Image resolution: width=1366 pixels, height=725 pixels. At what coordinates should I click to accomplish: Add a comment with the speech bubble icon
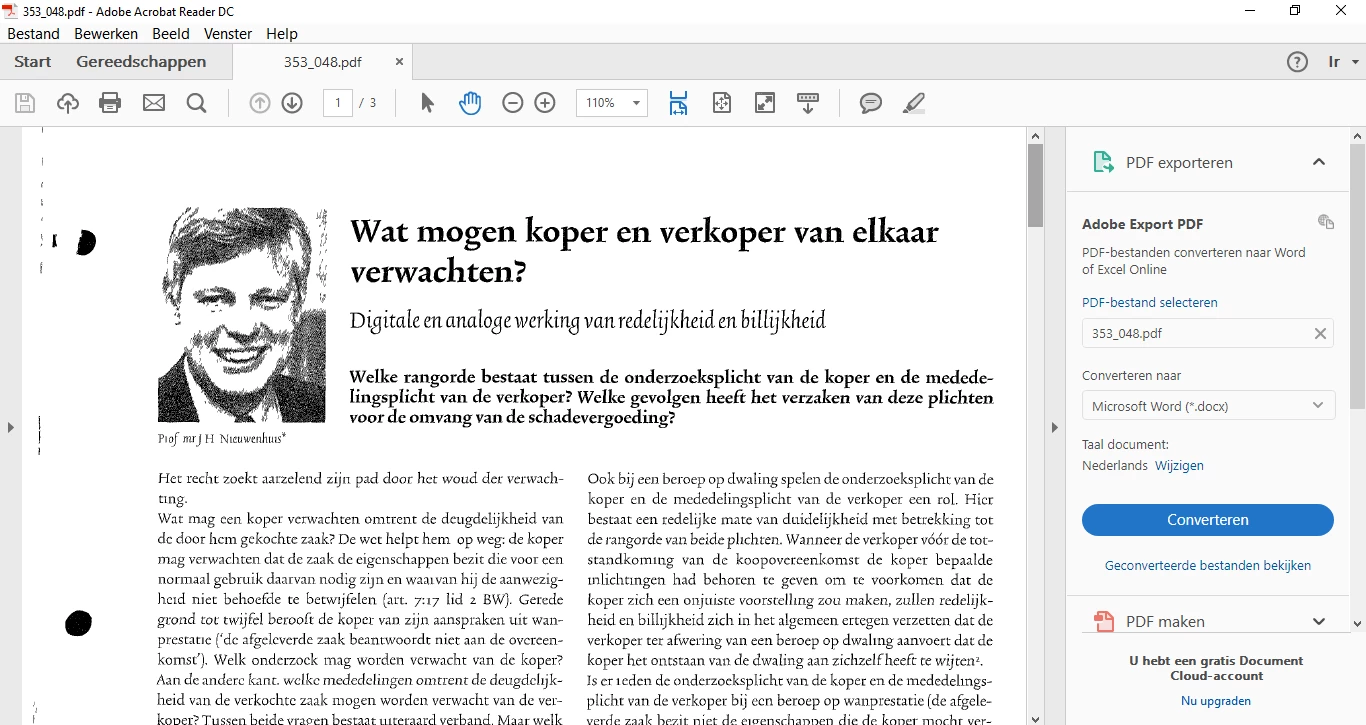coord(871,103)
